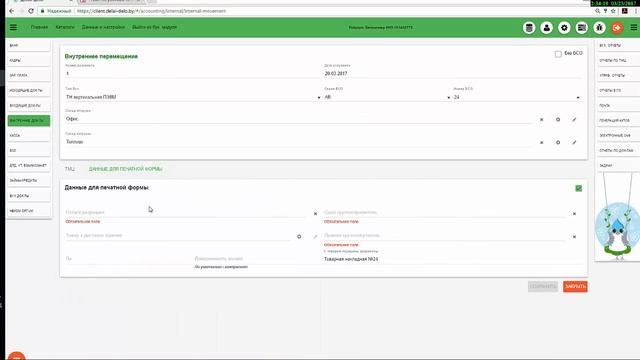Open the user profile icon in header
This screenshot has height=360, width=640.
(547, 28)
